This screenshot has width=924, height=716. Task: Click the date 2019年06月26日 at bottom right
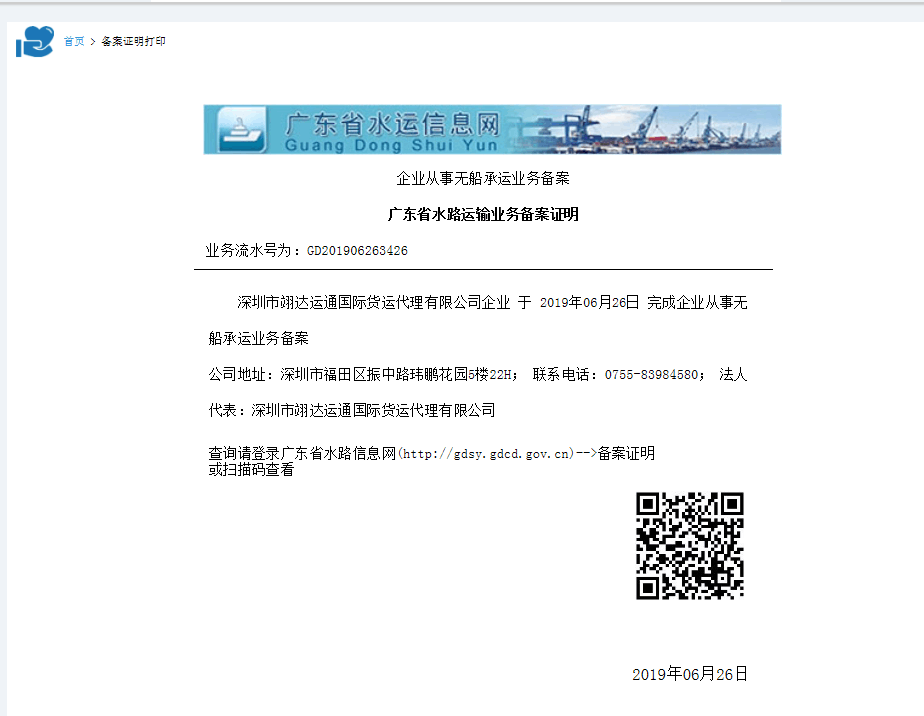(689, 674)
